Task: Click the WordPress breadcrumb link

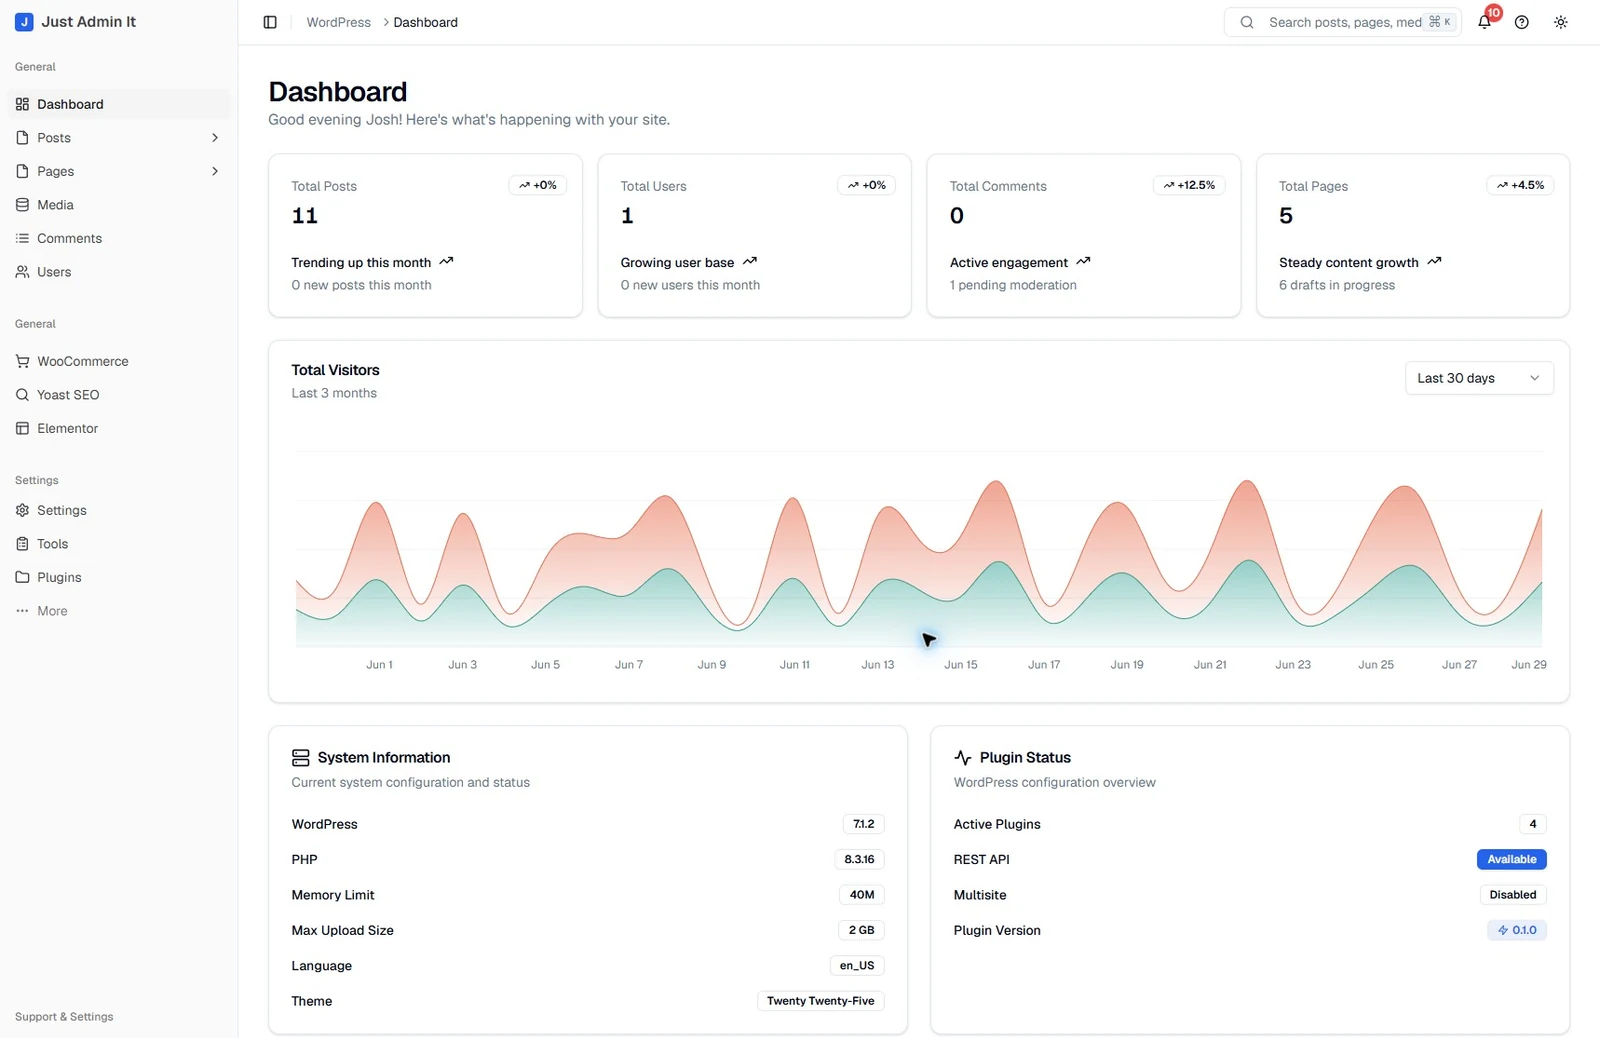Action: point(338,22)
